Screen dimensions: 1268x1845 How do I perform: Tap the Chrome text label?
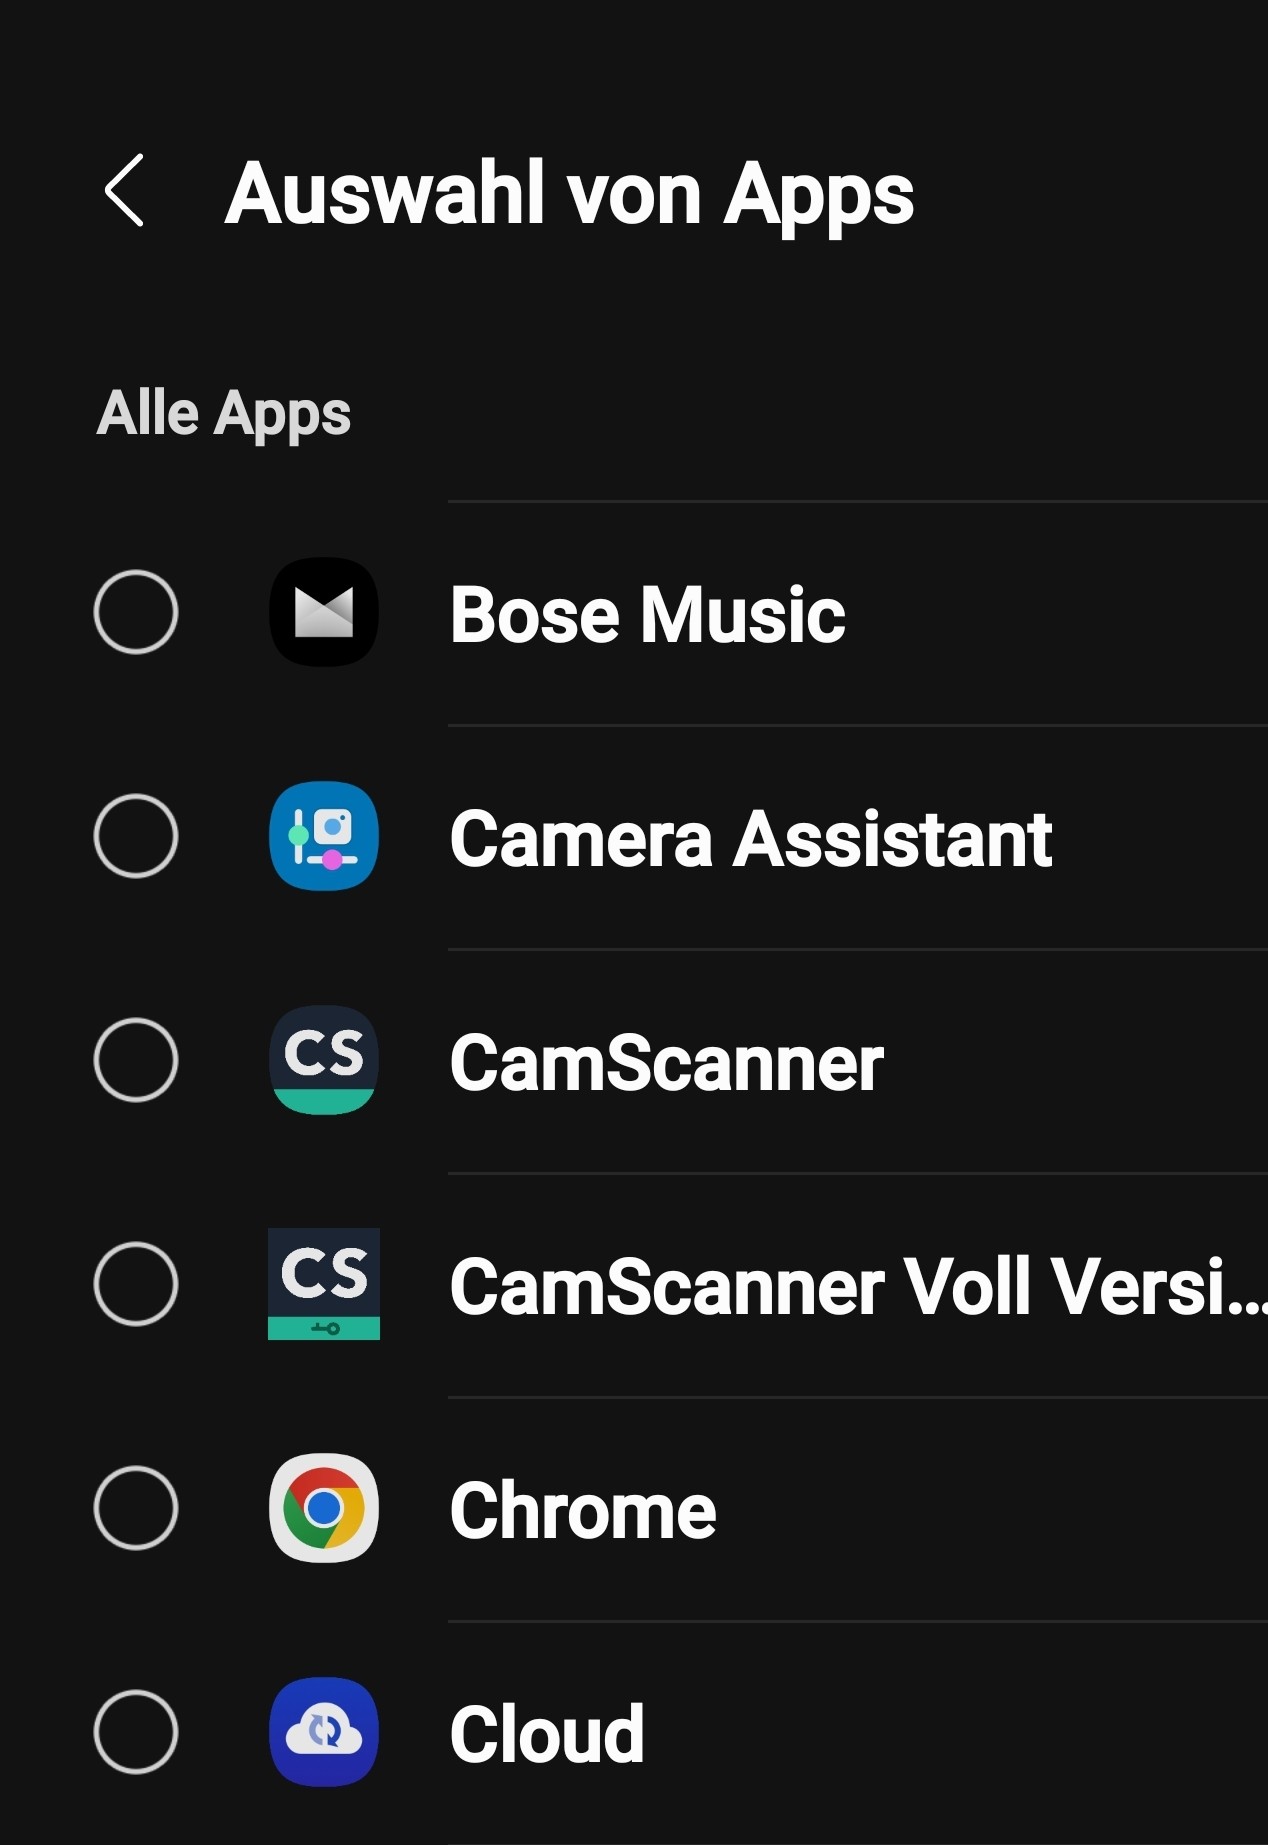pos(583,1510)
